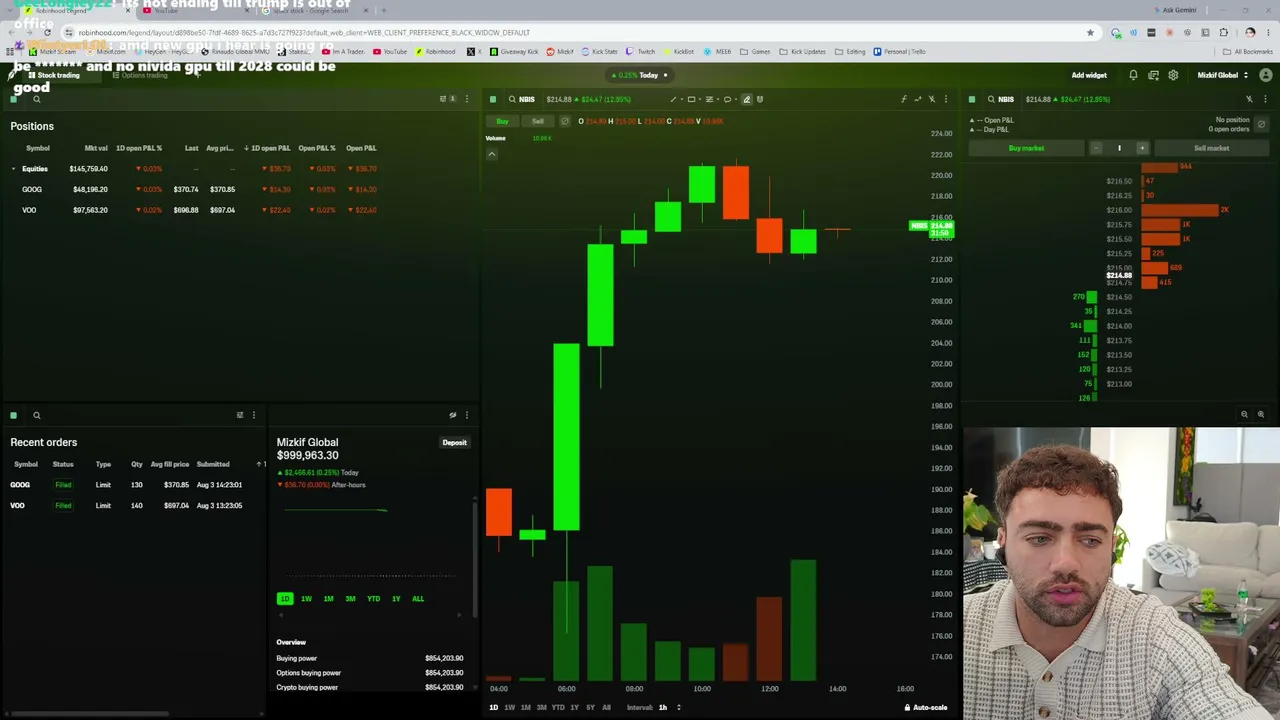The width and height of the screenshot is (1280, 720).
Task: Collapse the Equities group row
Action: click(14, 169)
